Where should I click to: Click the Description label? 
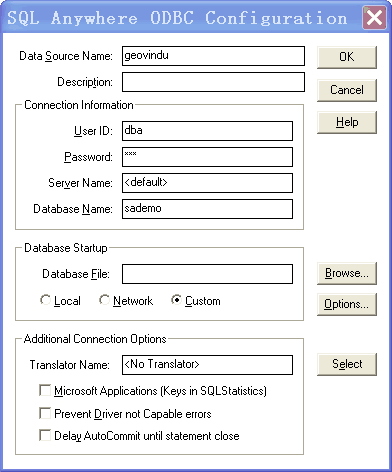click(x=85, y=82)
